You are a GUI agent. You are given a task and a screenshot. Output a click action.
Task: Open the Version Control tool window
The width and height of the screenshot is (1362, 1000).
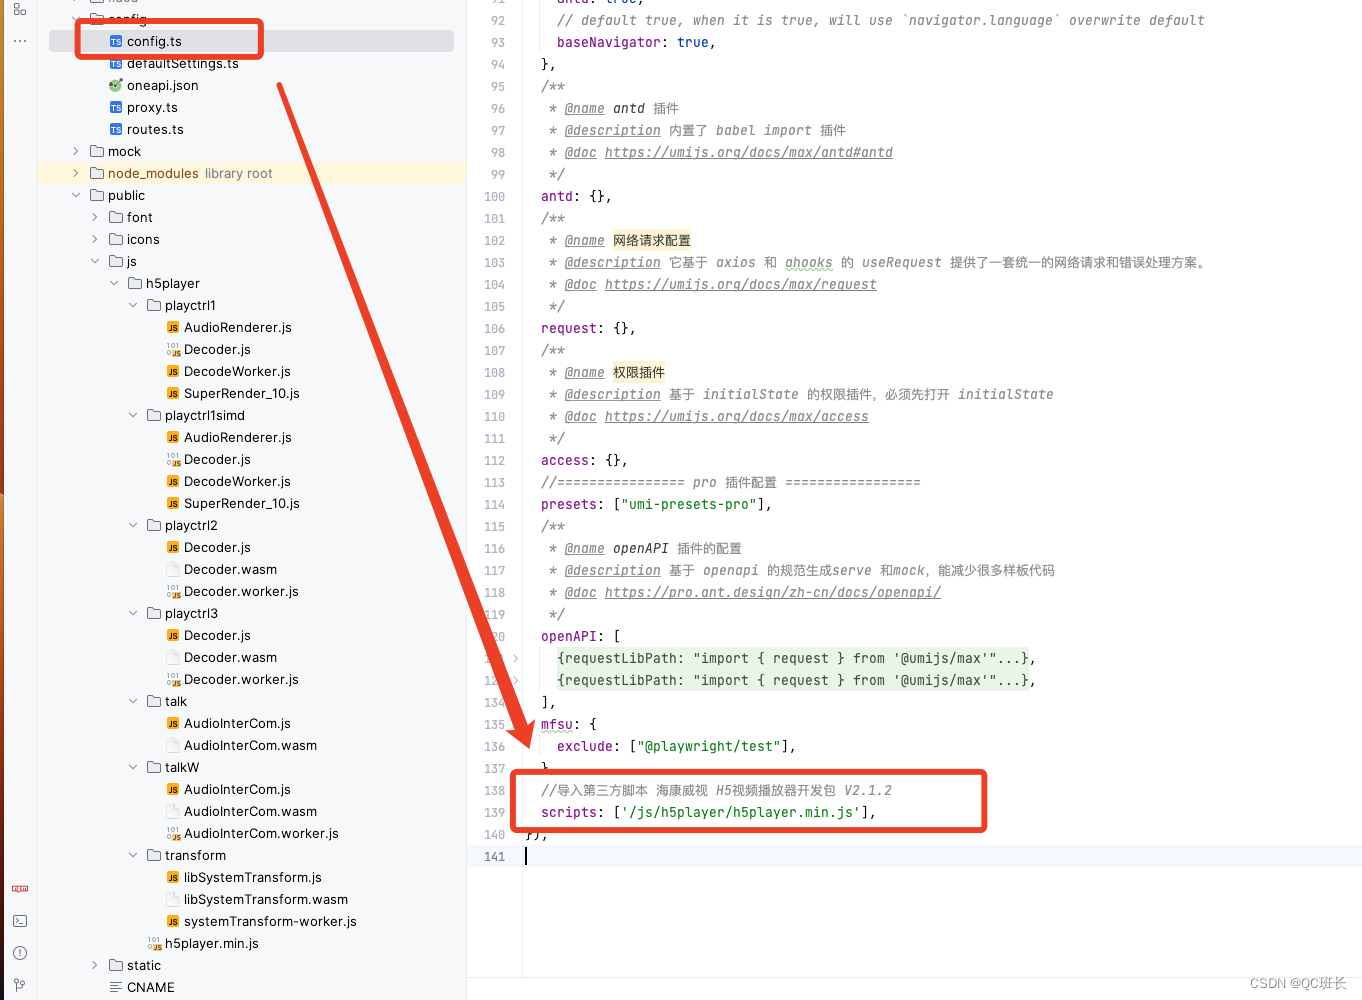coord(19,984)
